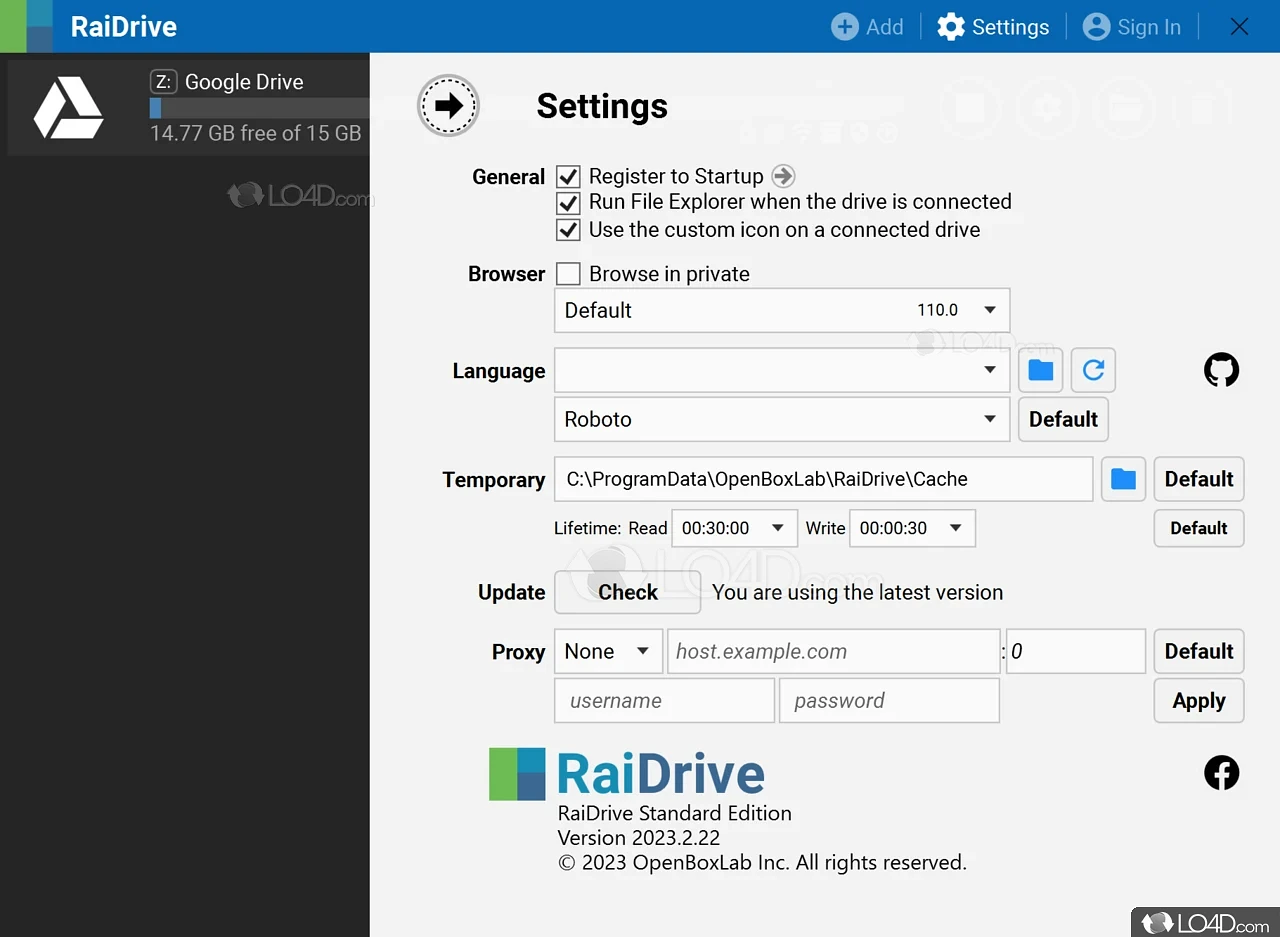Image resolution: width=1280 pixels, height=937 pixels.
Task: Select the Google Drive entry in the list
Action: (188, 108)
